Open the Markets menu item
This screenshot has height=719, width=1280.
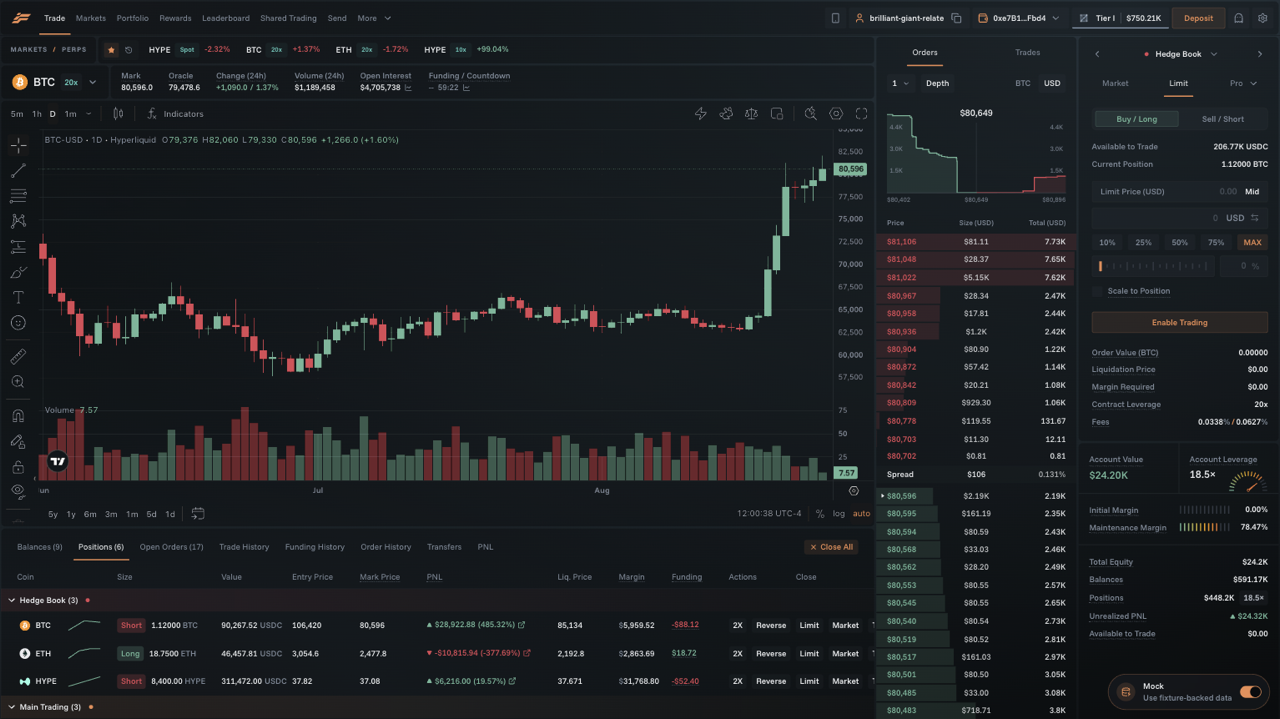pyautogui.click(x=90, y=18)
